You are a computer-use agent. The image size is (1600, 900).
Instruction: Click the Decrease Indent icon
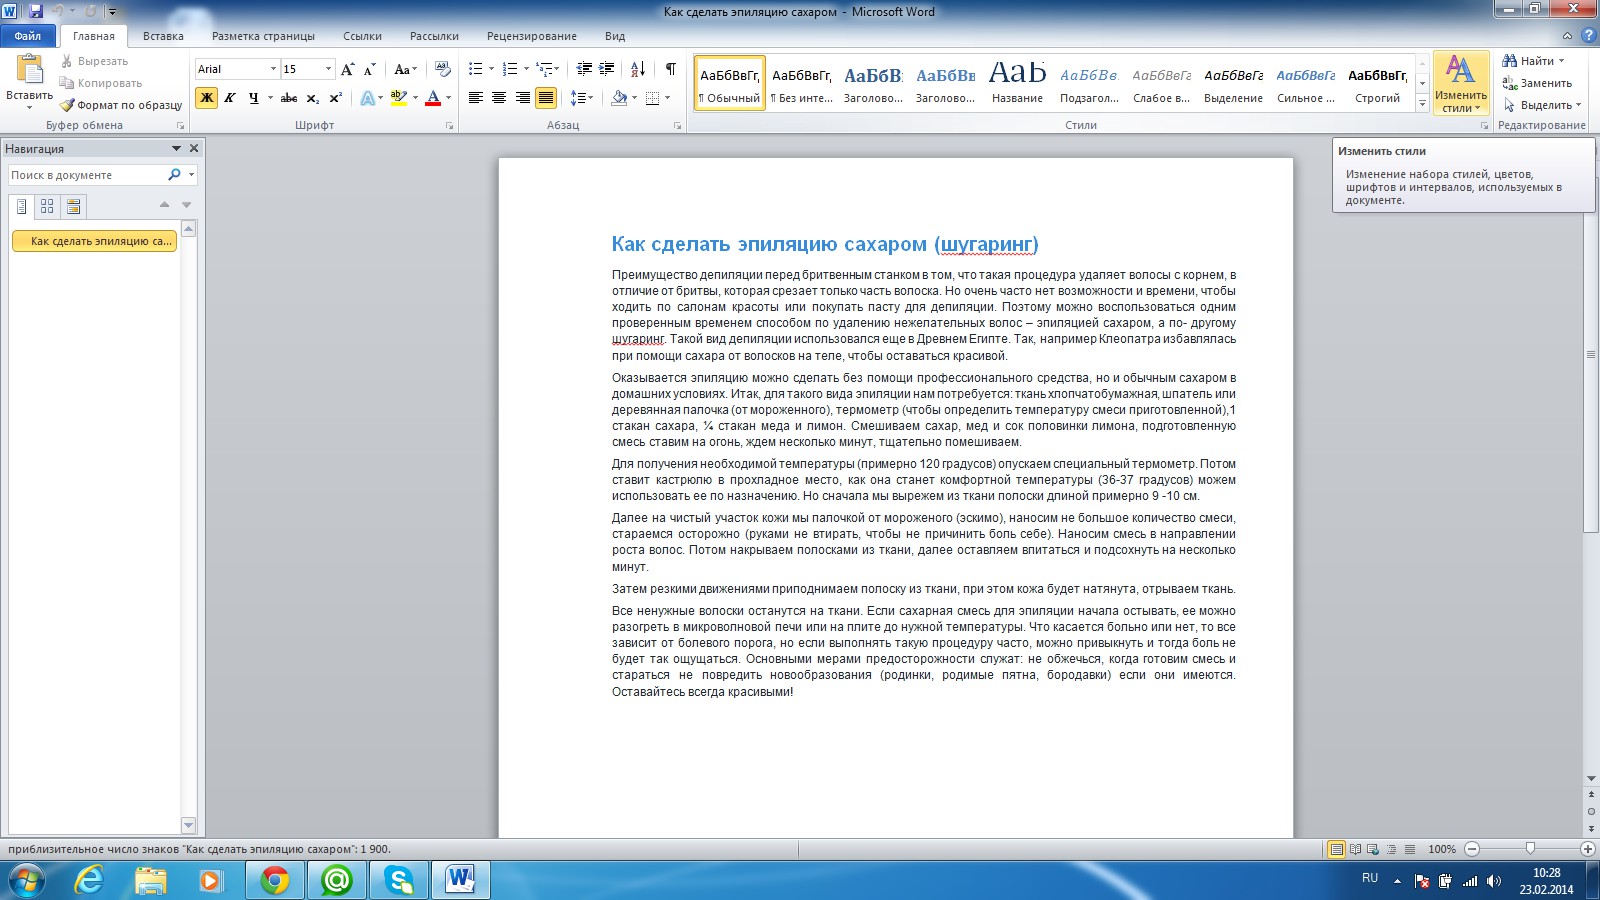[584, 69]
